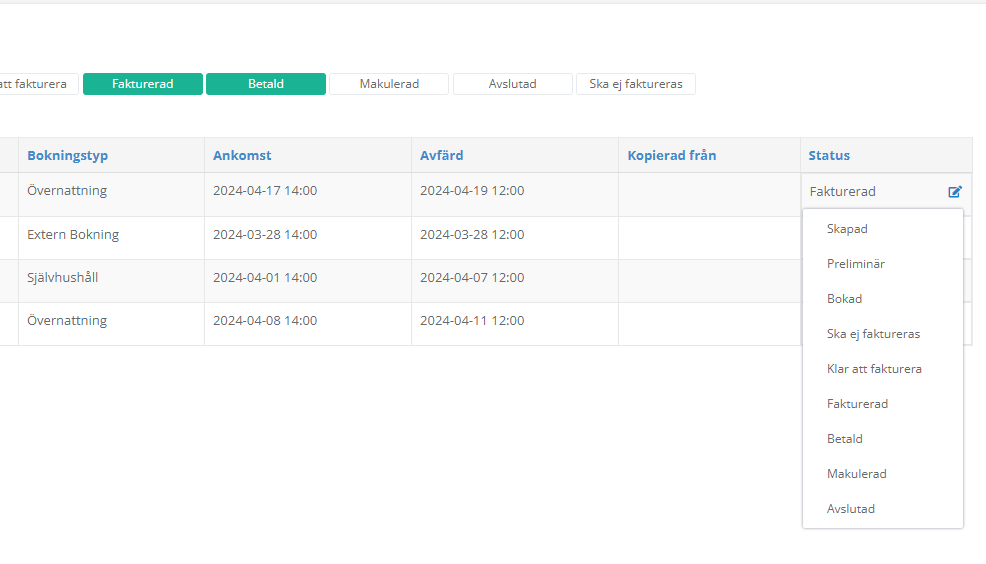The width and height of the screenshot is (986, 564).
Task: Pick Klar att fakturera from dropdown
Action: pos(874,369)
